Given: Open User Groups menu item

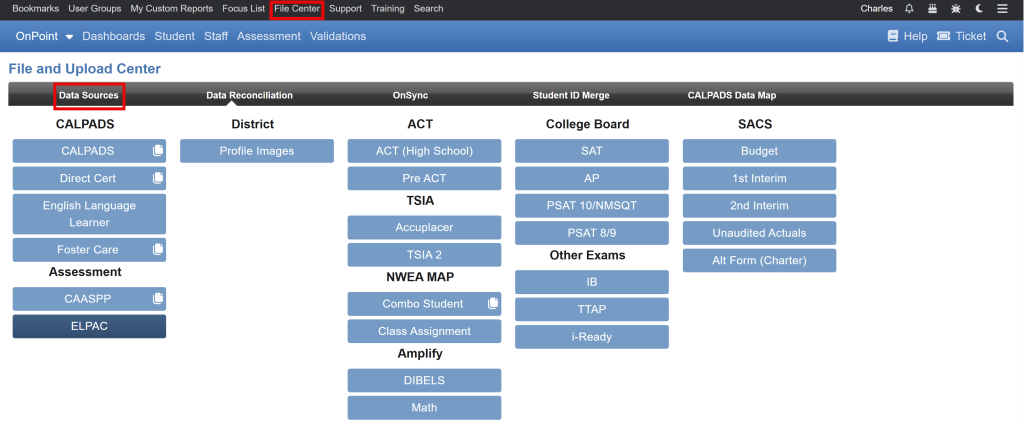Looking at the screenshot, I should pyautogui.click(x=95, y=8).
